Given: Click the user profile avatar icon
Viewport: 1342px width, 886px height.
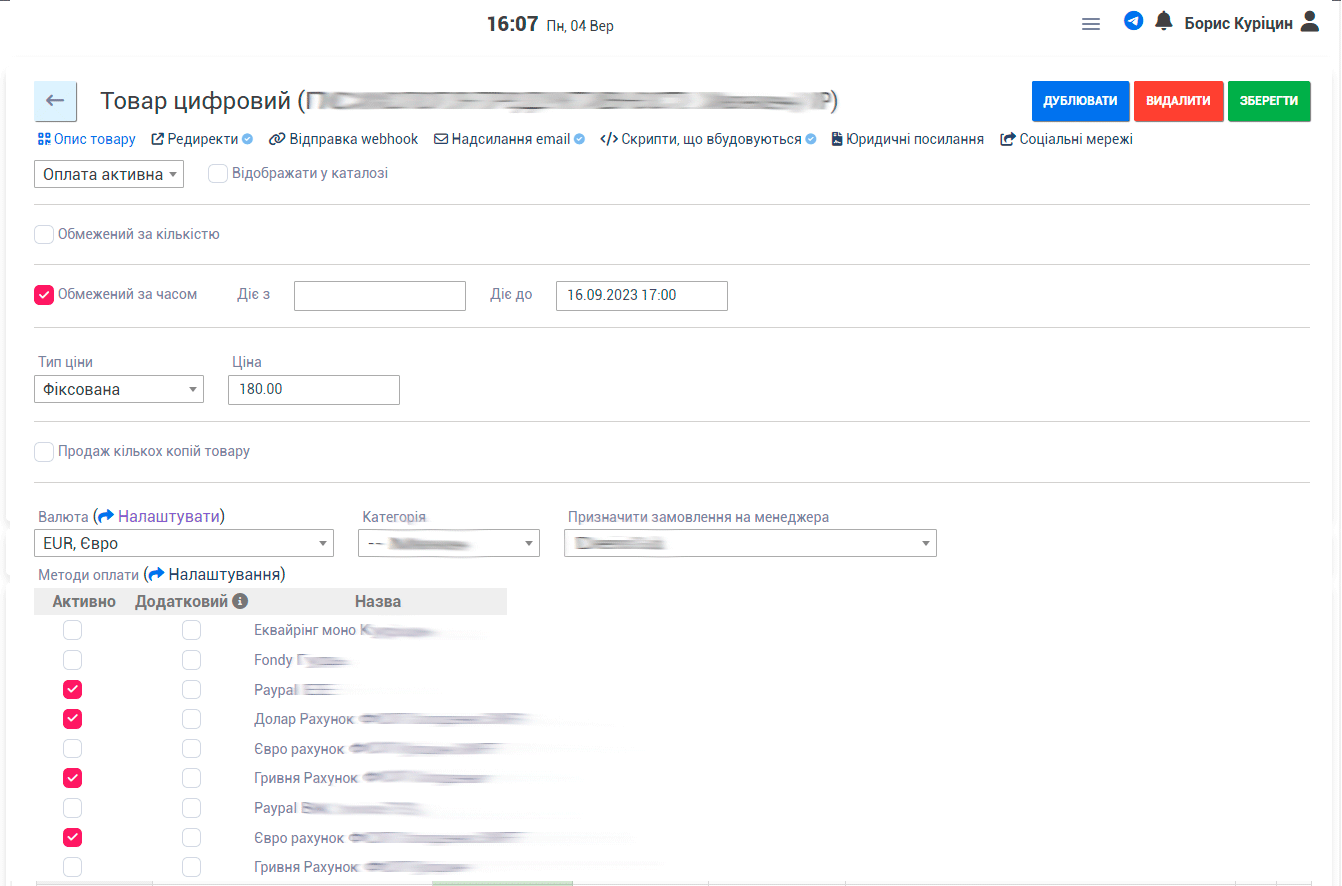Looking at the screenshot, I should (x=1310, y=22).
